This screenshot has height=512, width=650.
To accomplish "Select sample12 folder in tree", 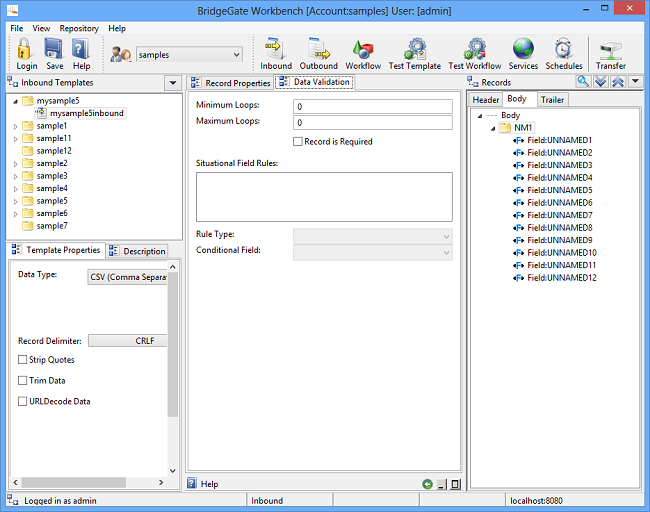I will pyautogui.click(x=47, y=151).
